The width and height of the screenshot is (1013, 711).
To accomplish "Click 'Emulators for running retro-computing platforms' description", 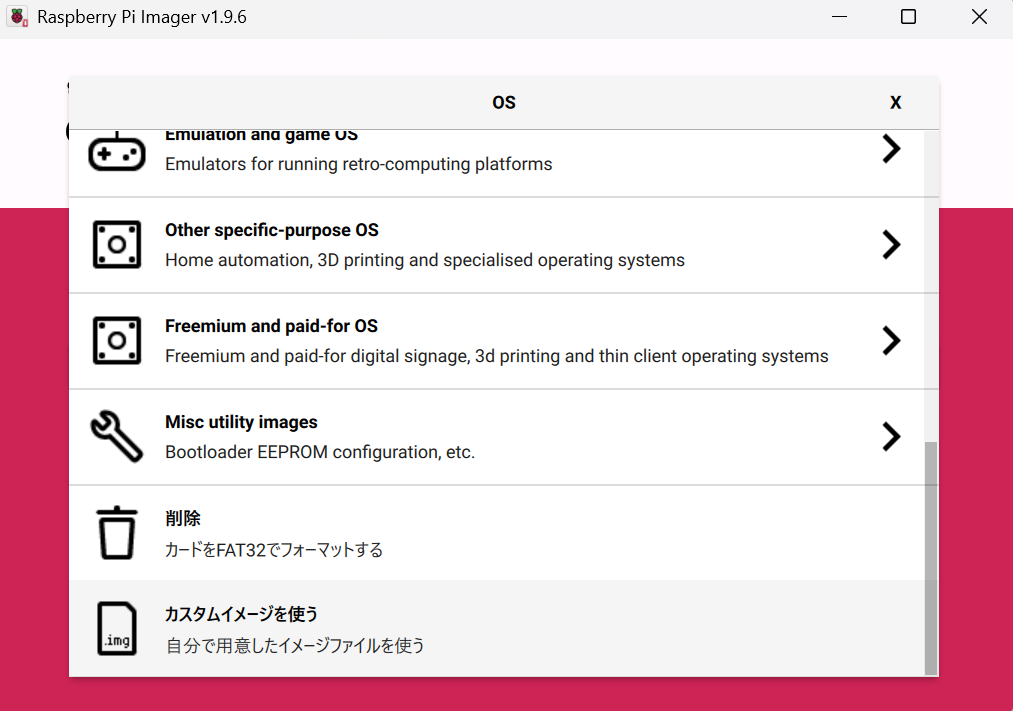I will [x=359, y=164].
